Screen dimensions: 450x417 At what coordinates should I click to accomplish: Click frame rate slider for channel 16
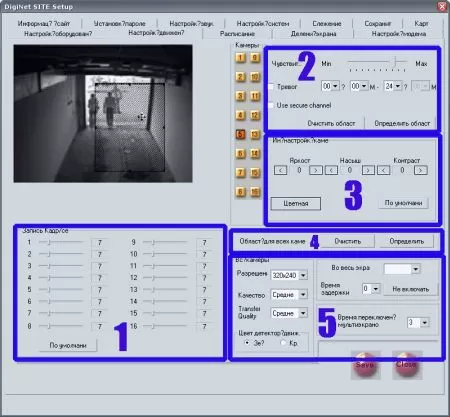165,326
